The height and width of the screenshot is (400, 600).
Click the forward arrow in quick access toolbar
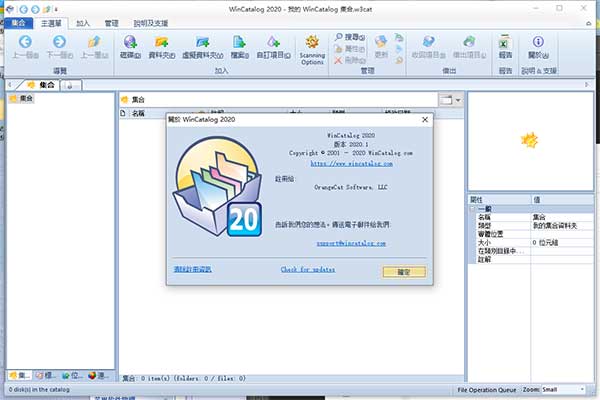coord(35,9)
